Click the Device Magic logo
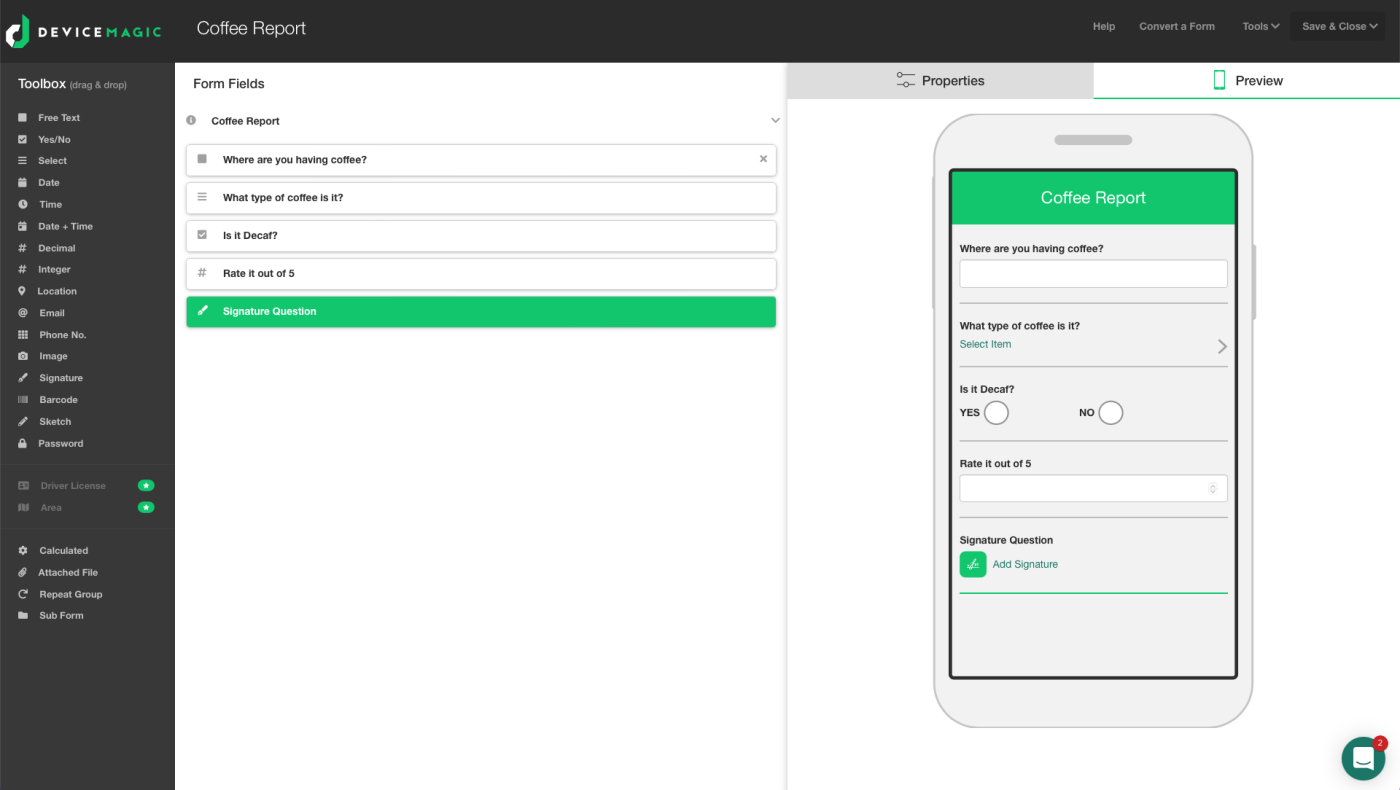The image size is (1400, 790). click(82, 31)
